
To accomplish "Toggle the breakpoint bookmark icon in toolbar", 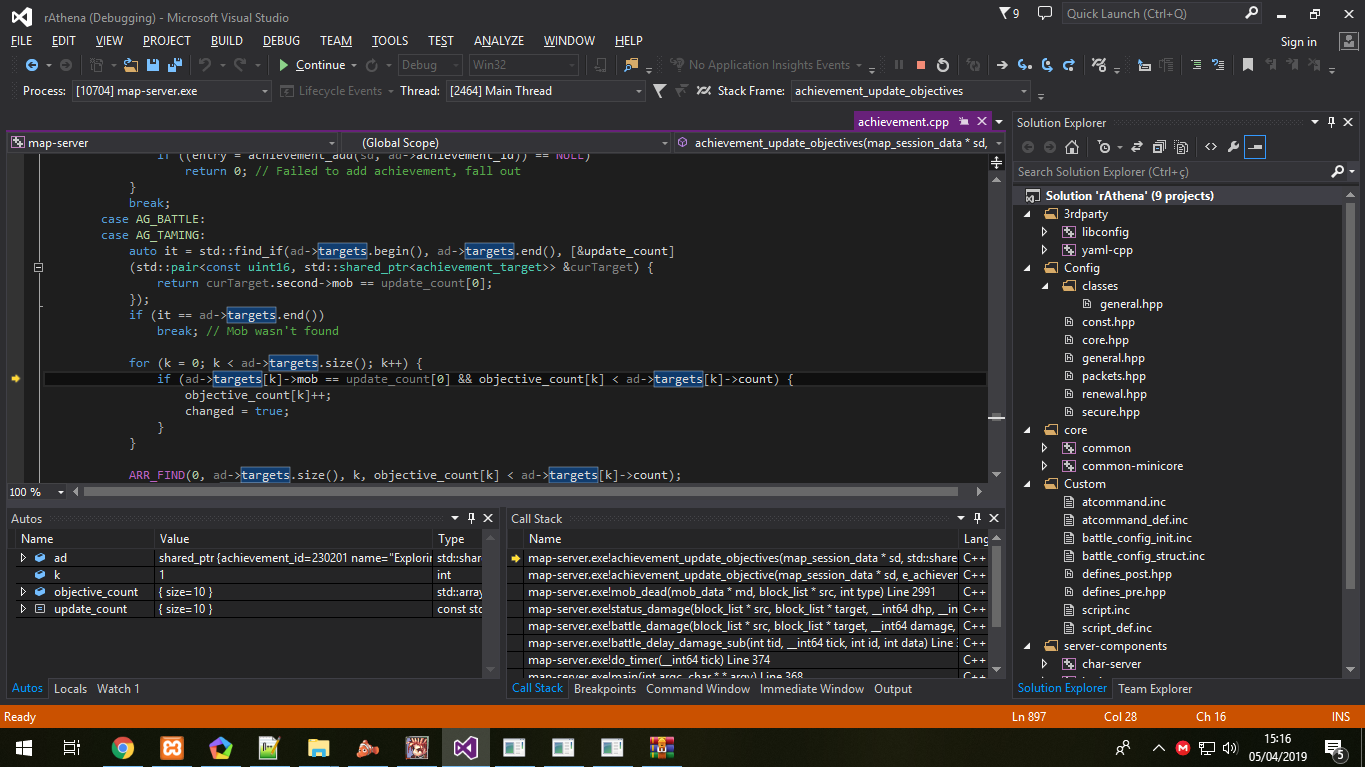I will tap(1247, 64).
